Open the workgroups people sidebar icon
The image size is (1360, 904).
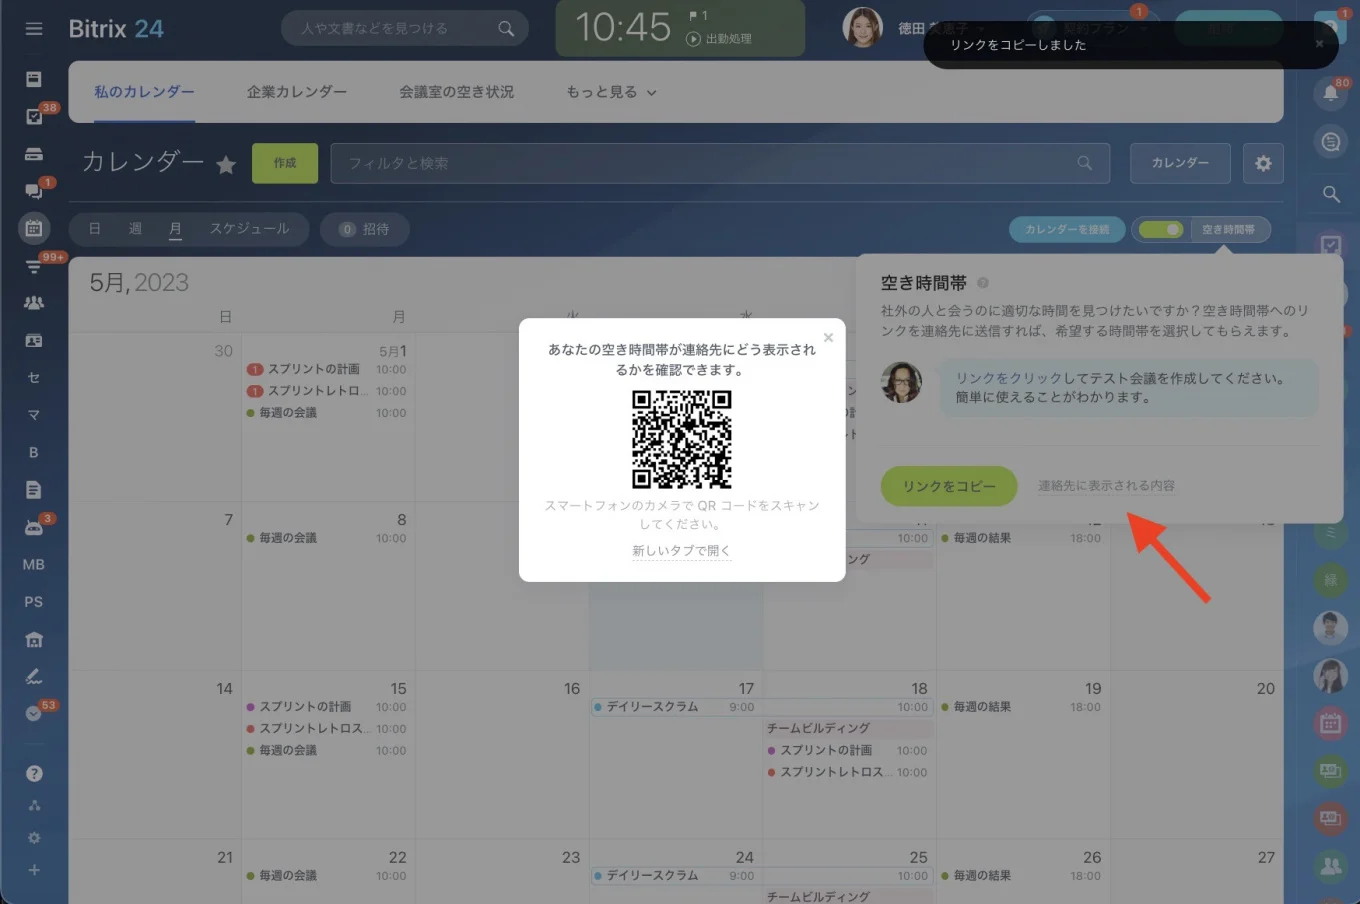click(x=34, y=303)
